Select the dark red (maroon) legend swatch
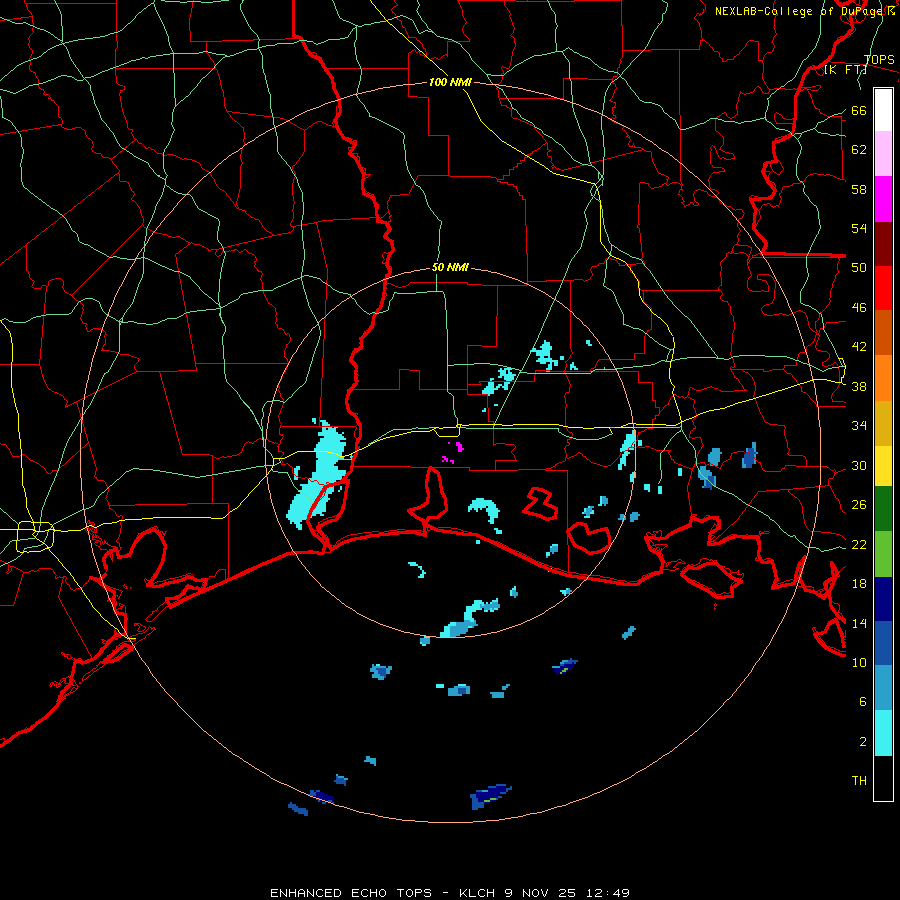This screenshot has height=900, width=900. (x=883, y=243)
